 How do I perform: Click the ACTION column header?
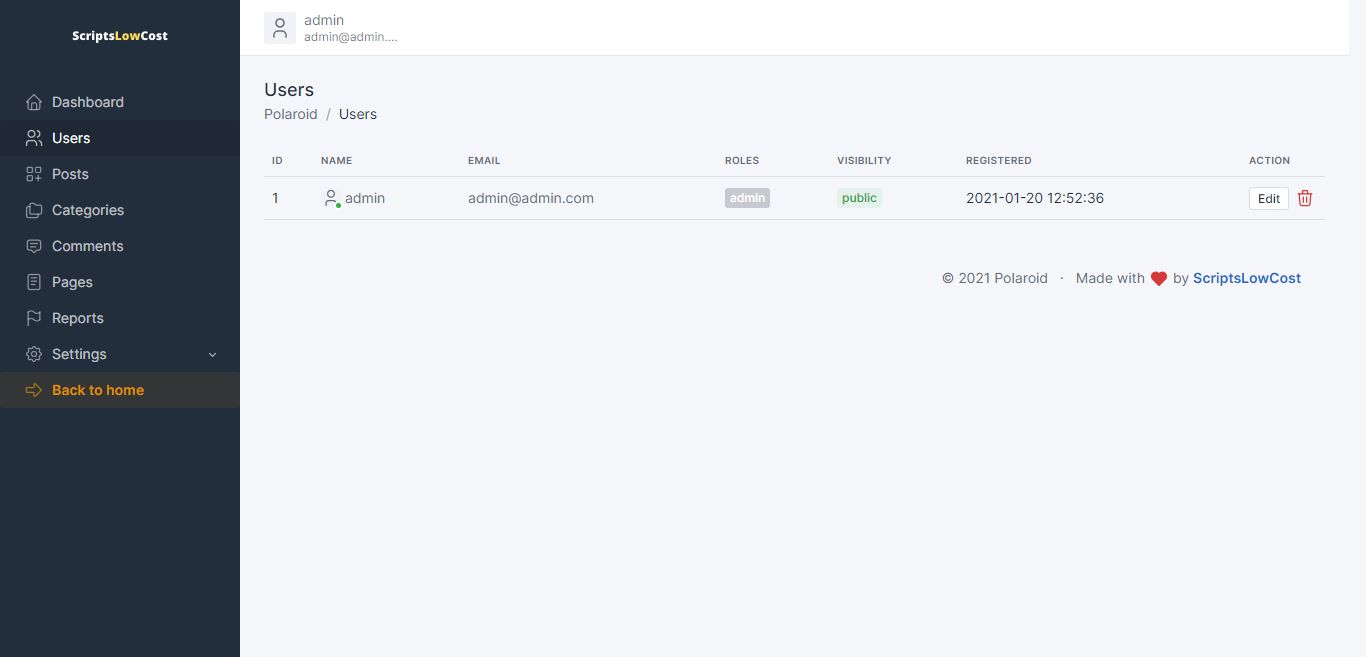click(x=1269, y=160)
